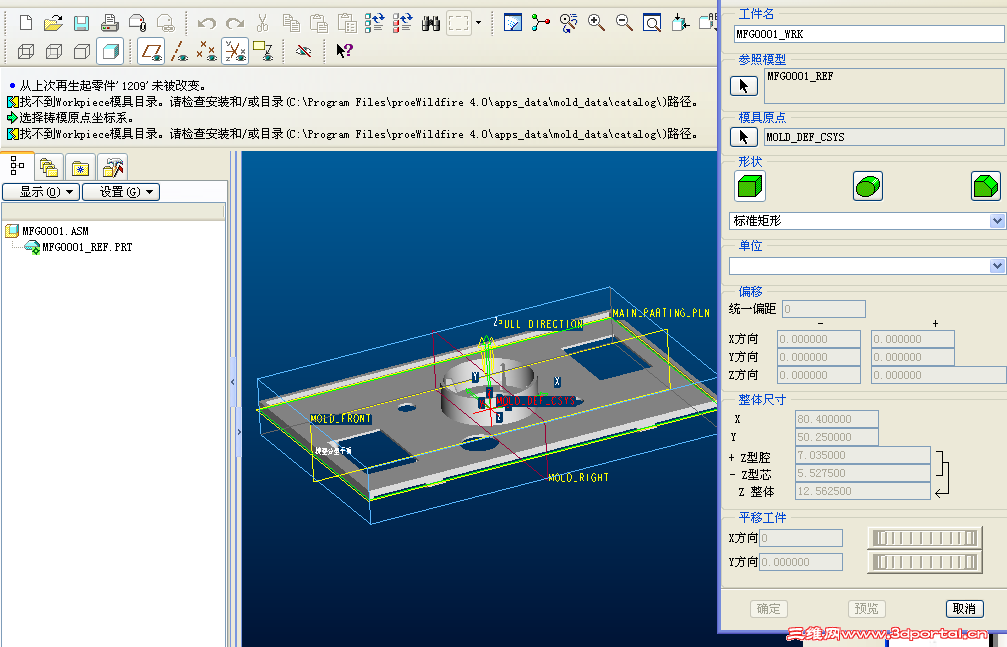Choose cylindrical workpiece shape
Viewport: 1007px width, 647px height.
868,186
